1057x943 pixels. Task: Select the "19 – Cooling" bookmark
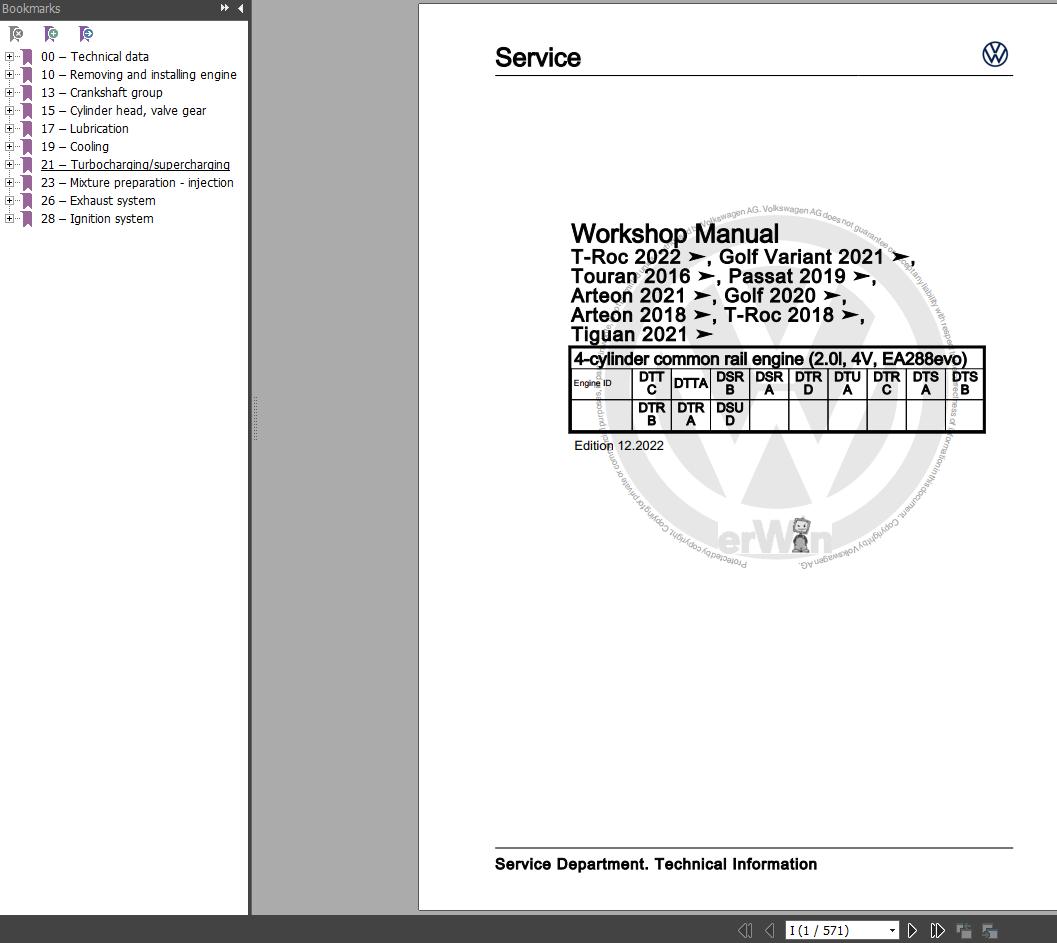76,146
